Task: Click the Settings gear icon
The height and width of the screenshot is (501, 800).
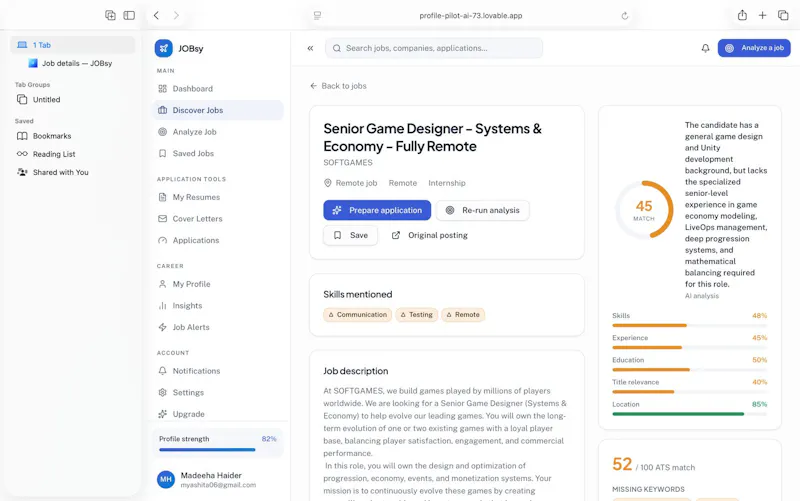Action: click(x=162, y=392)
